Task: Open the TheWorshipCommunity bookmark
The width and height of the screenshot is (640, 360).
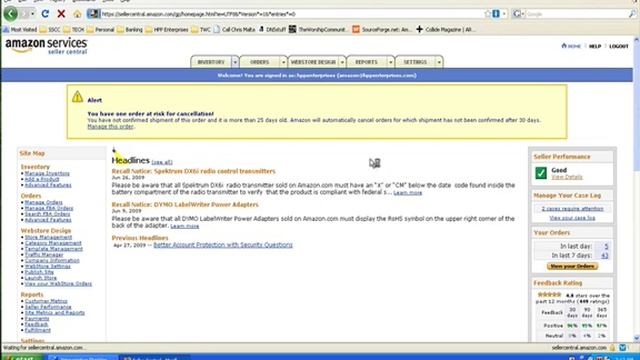Action: coord(318,29)
